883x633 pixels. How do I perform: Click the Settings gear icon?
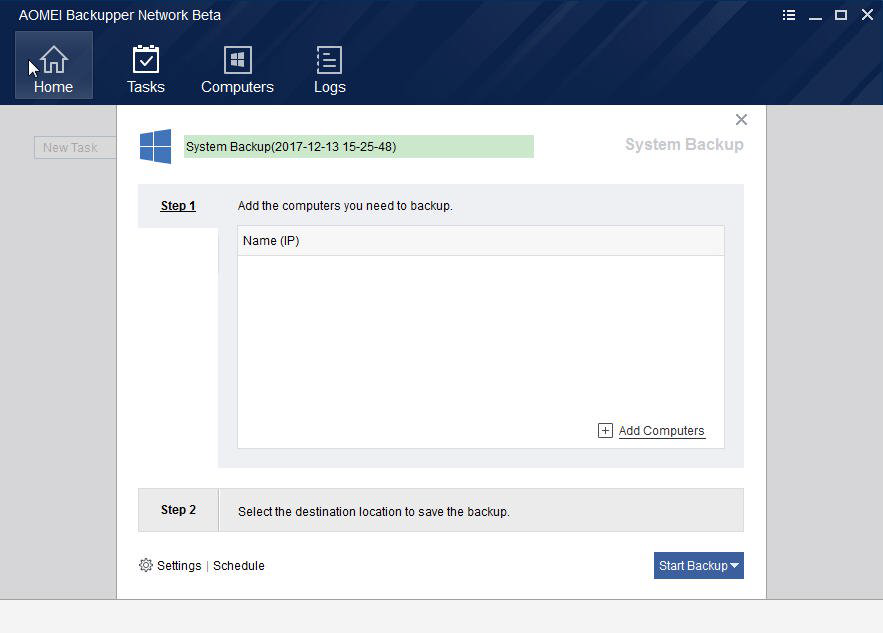pos(146,565)
